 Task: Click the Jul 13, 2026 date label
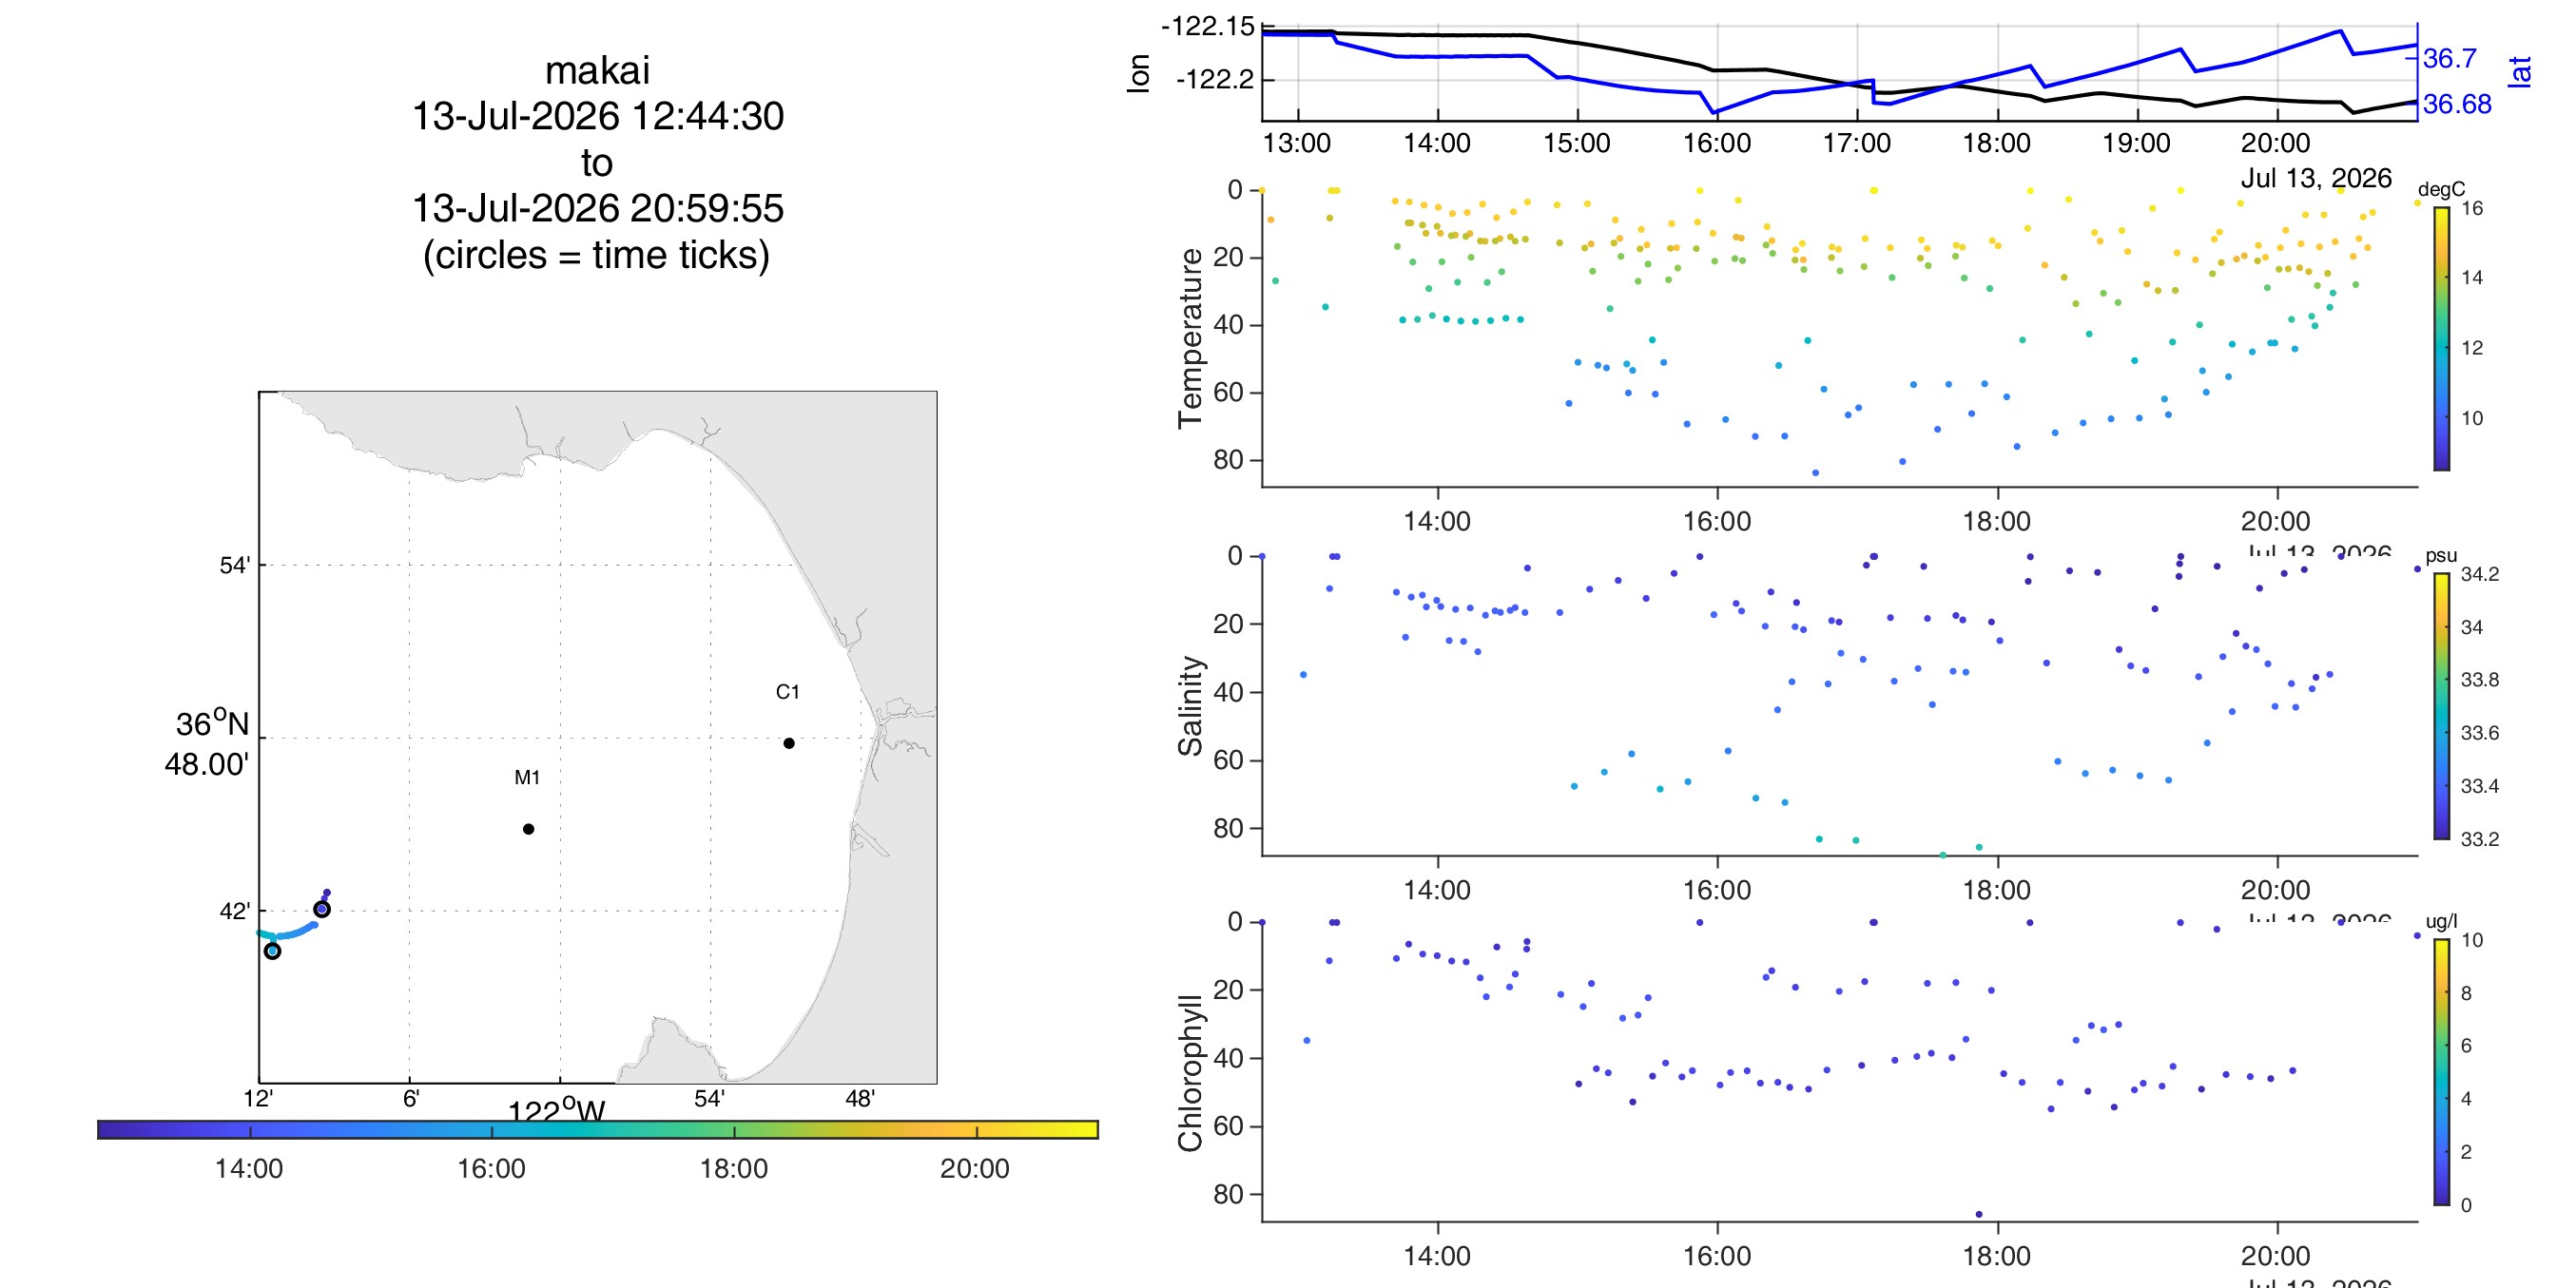click(2316, 178)
